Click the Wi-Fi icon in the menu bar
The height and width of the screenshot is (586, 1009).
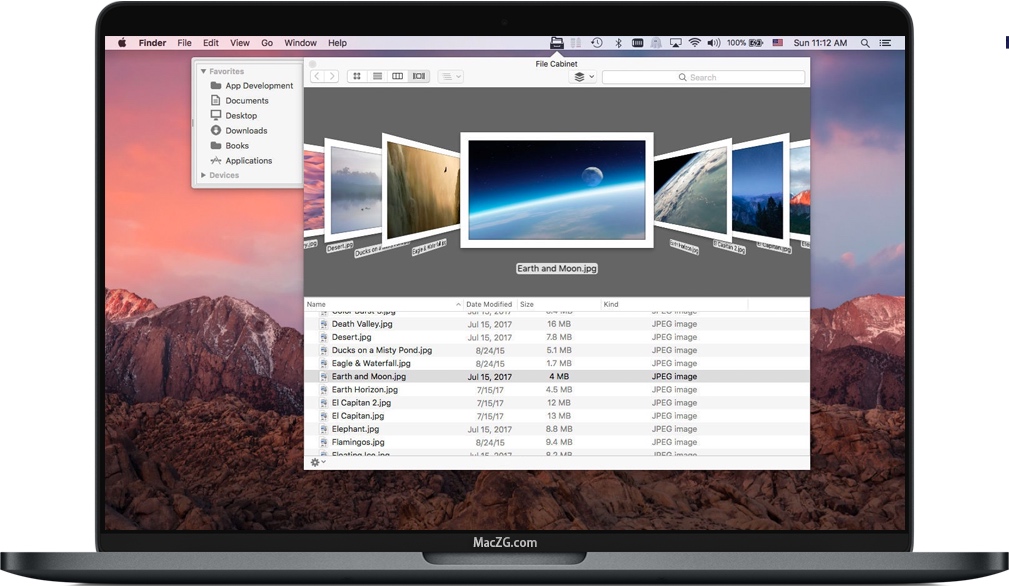(x=694, y=43)
